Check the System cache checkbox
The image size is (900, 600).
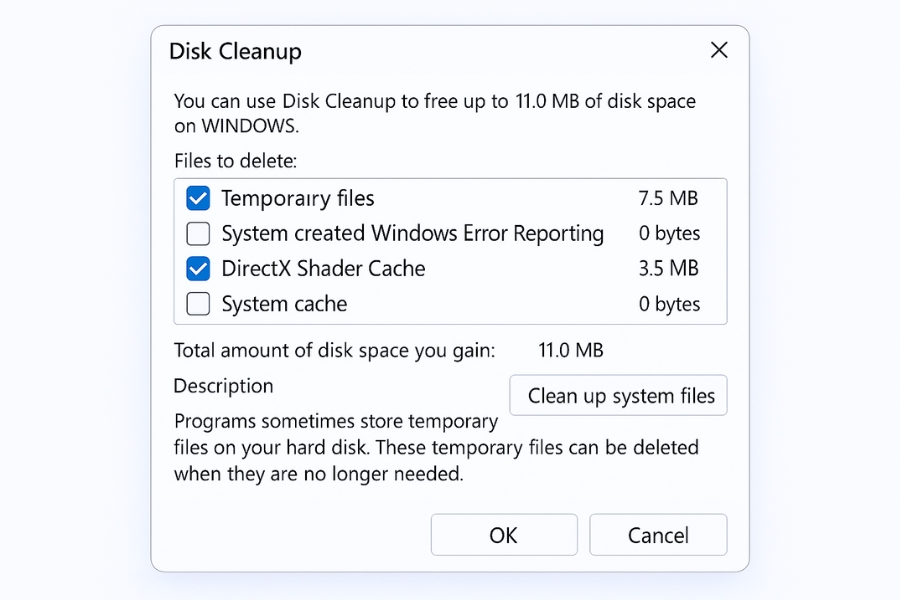197,303
